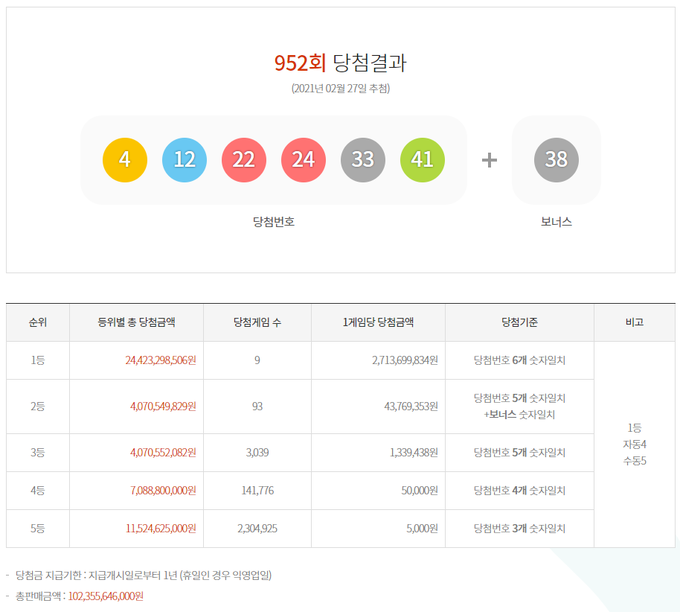The image size is (680, 612).
Task: Click the 3등 winner count 3,039
Action: 257,453
